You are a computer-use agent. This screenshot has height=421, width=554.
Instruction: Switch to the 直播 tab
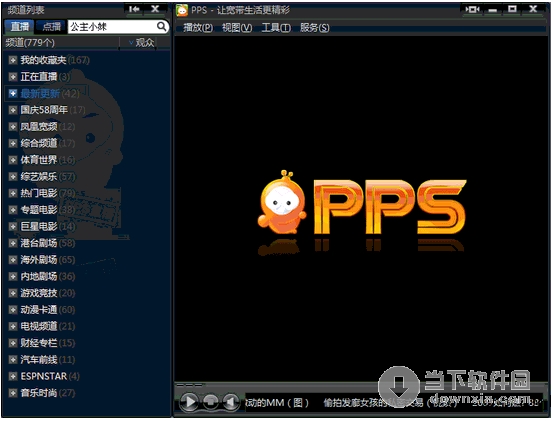pyautogui.click(x=20, y=26)
